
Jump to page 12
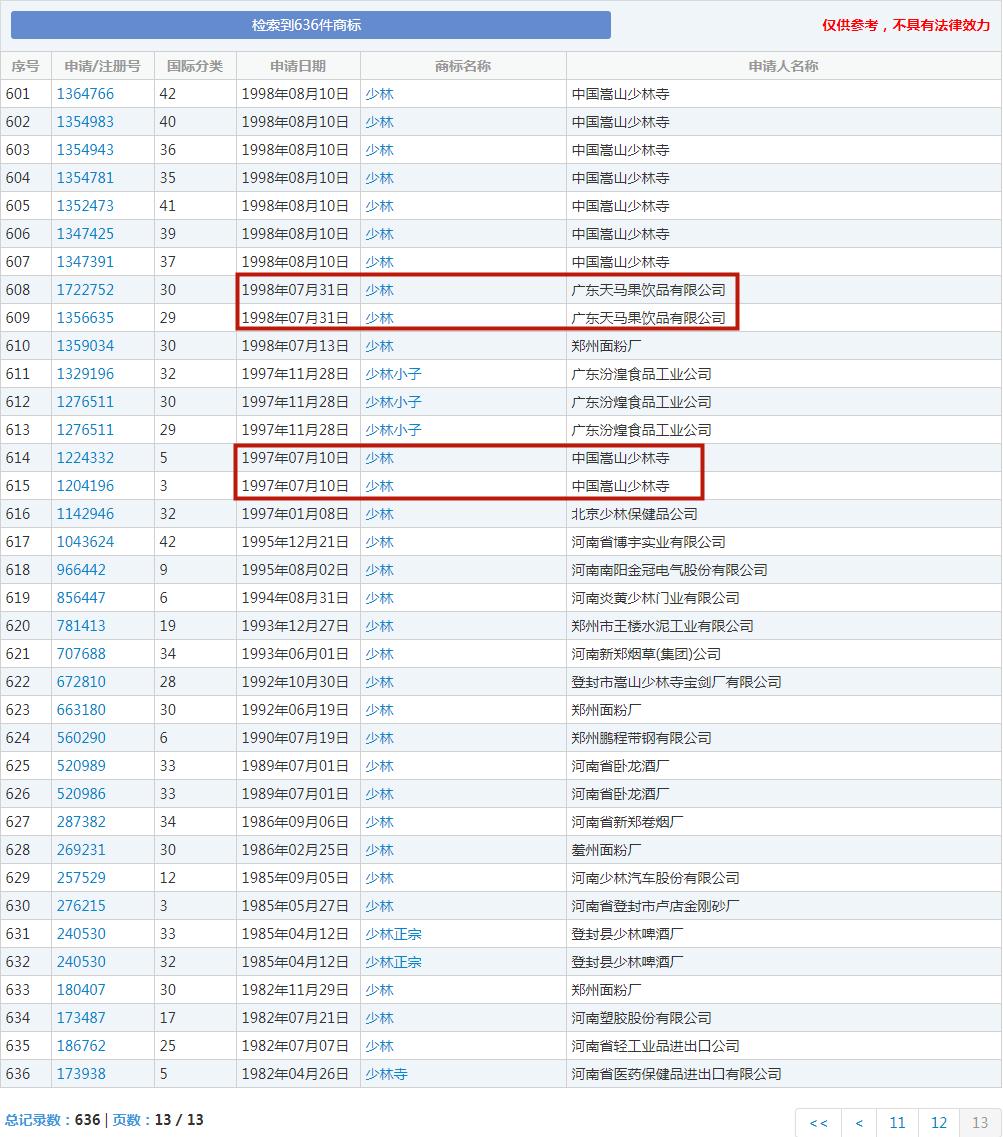tap(938, 1122)
